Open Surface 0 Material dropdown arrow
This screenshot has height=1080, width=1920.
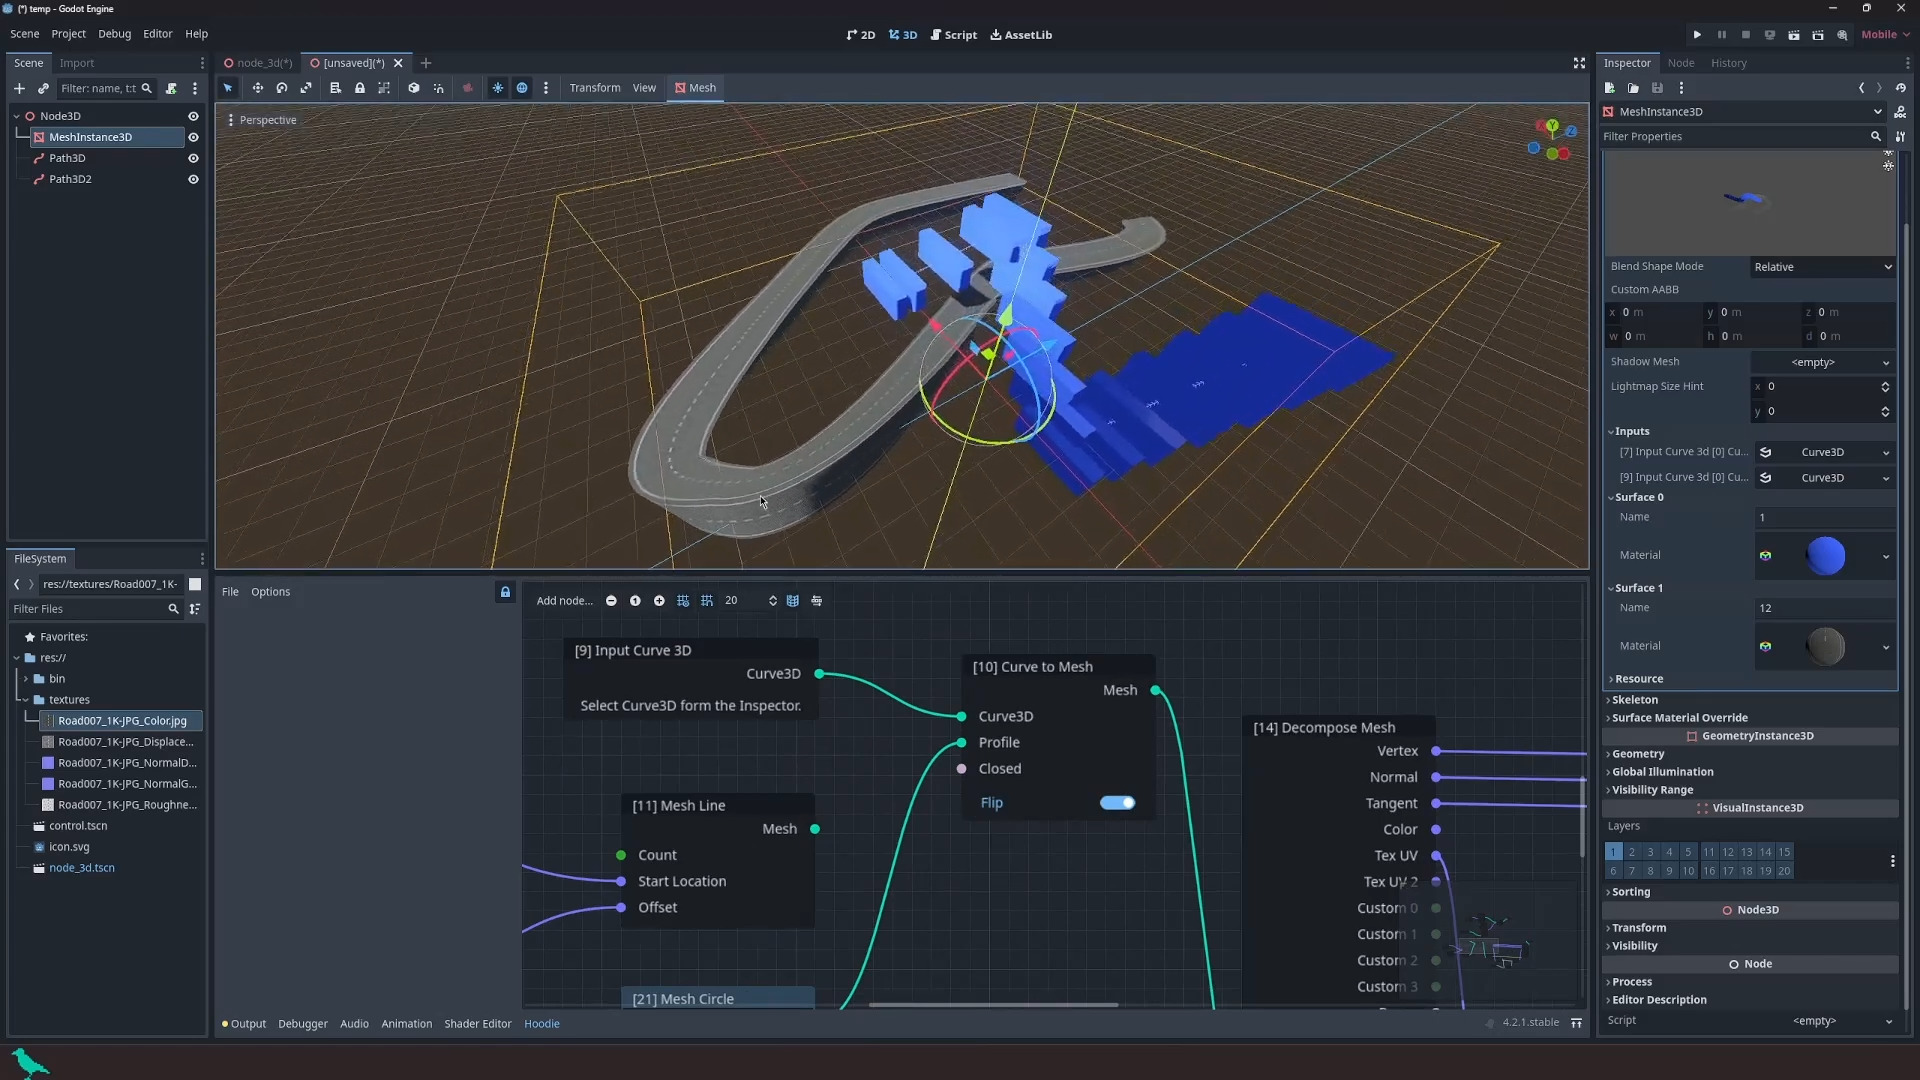[x=1886, y=556]
